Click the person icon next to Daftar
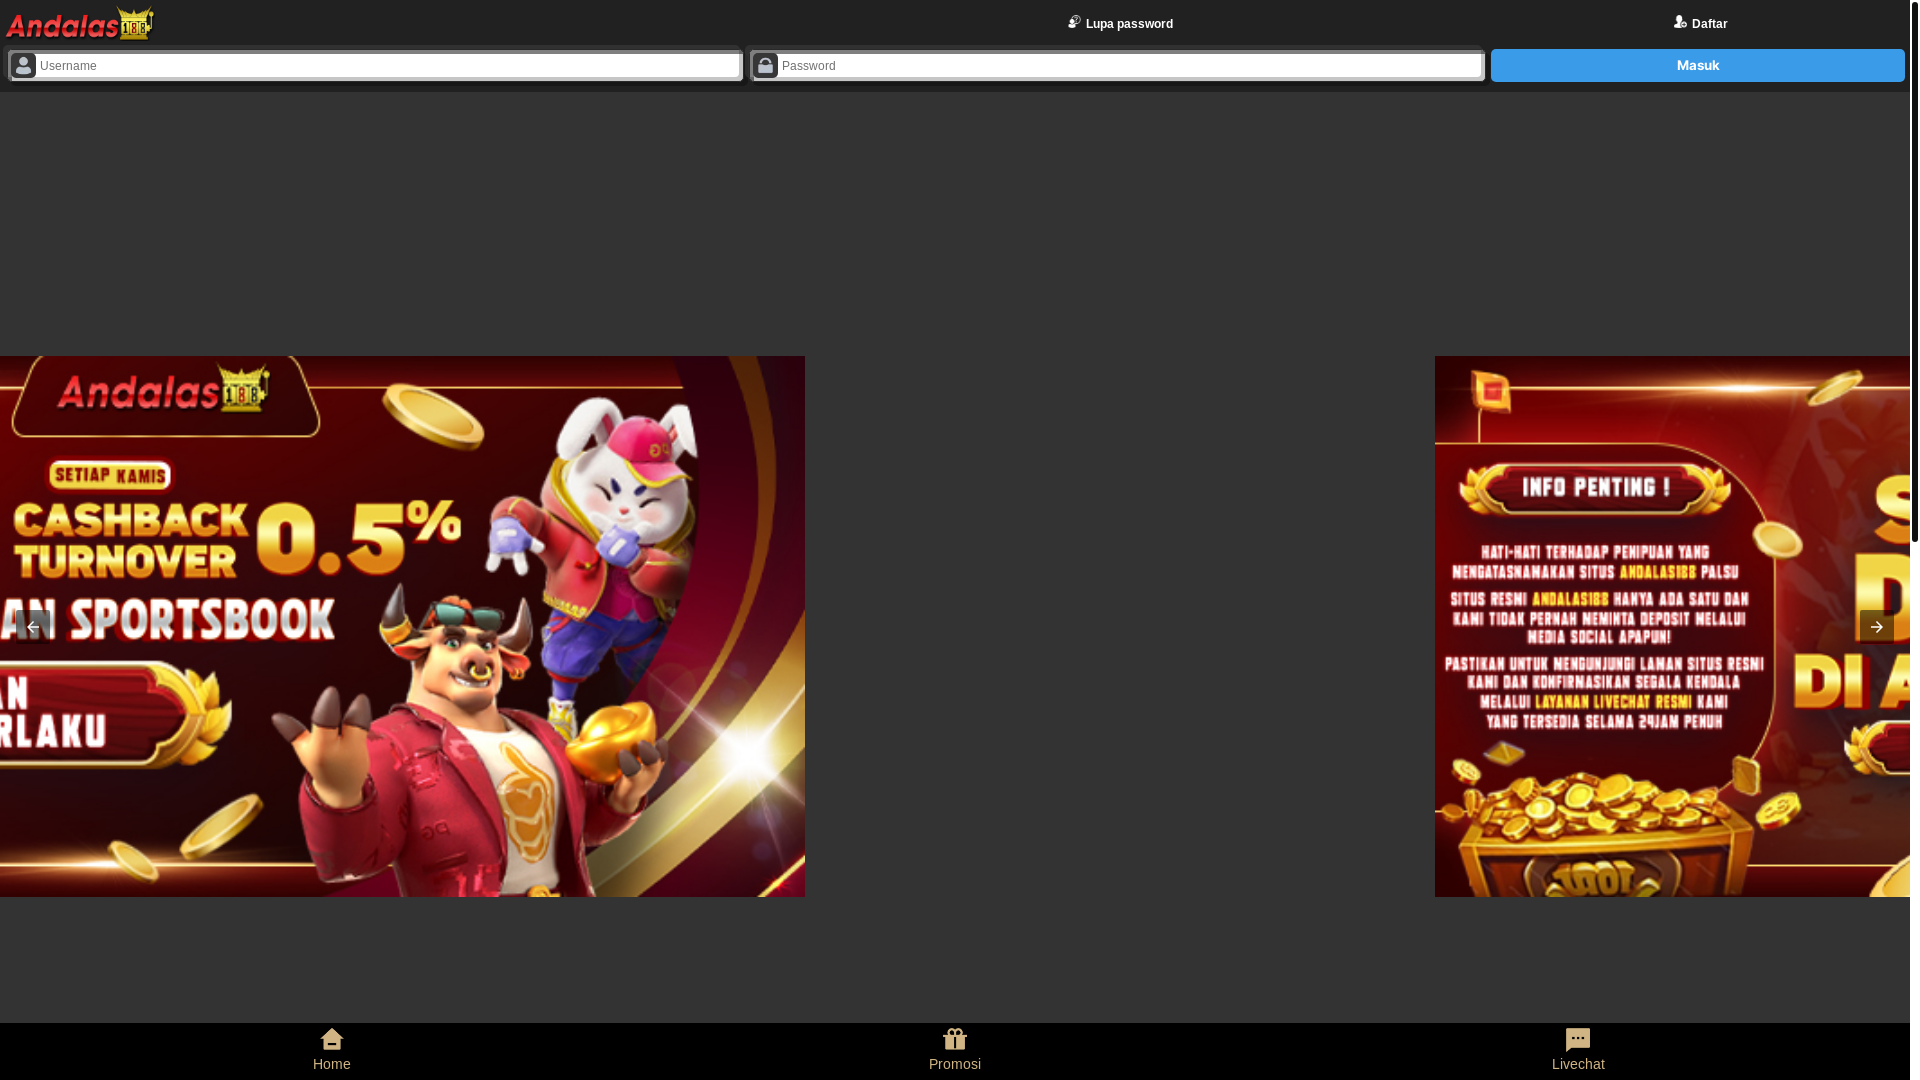Image resolution: width=1920 pixels, height=1080 pixels. pyautogui.click(x=1680, y=22)
